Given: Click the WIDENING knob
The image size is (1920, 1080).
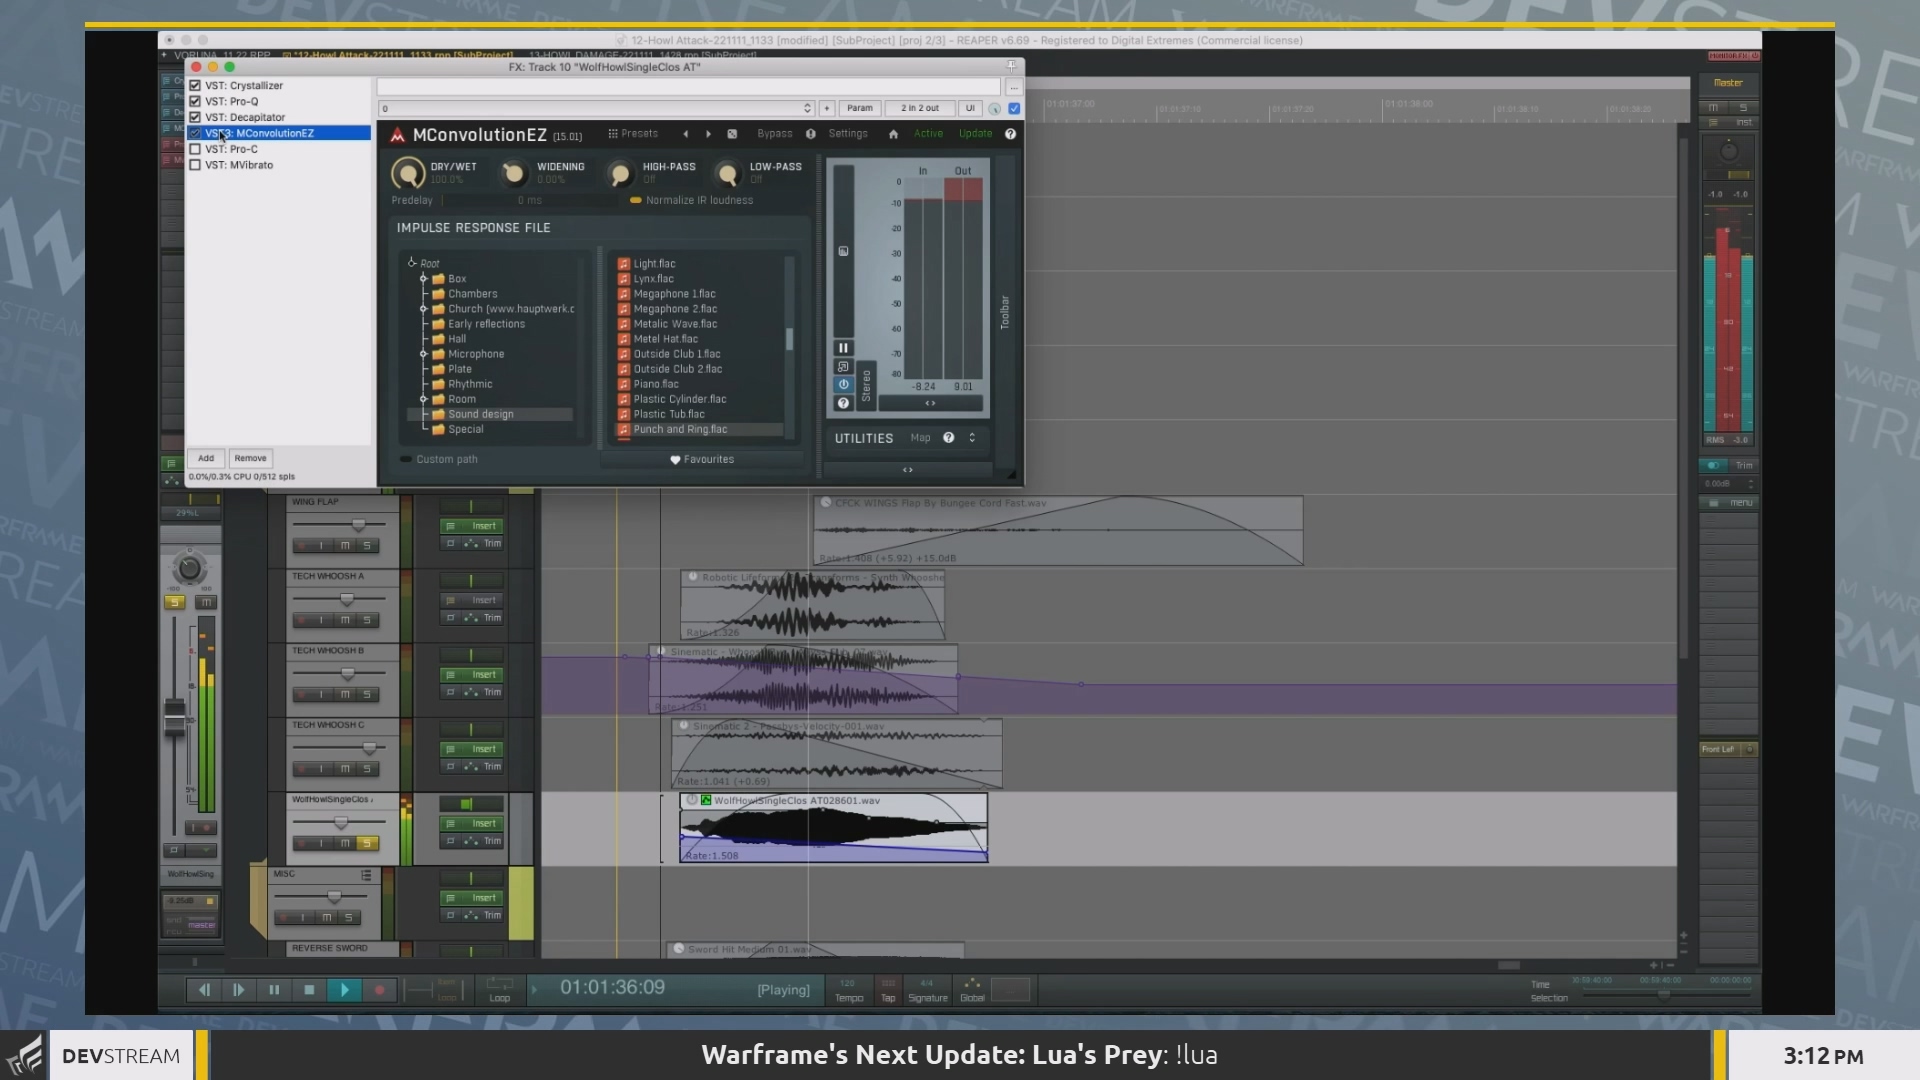Looking at the screenshot, I should 513,174.
